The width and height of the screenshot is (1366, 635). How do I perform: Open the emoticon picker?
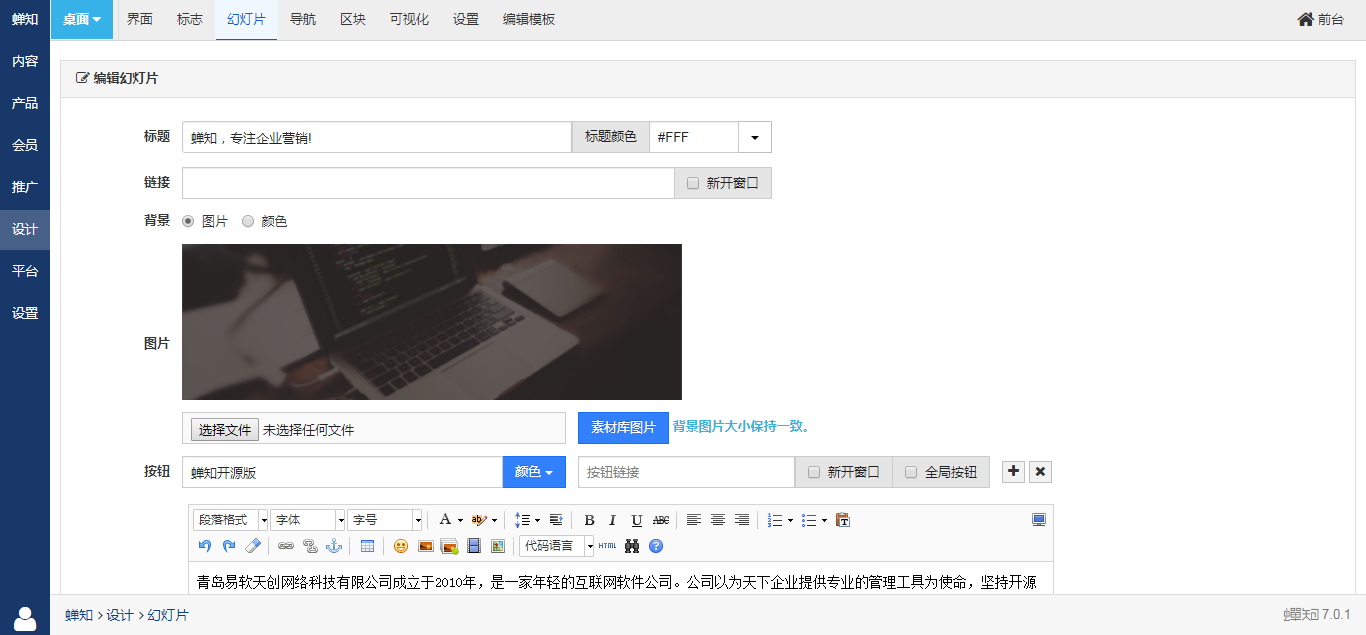pos(401,546)
